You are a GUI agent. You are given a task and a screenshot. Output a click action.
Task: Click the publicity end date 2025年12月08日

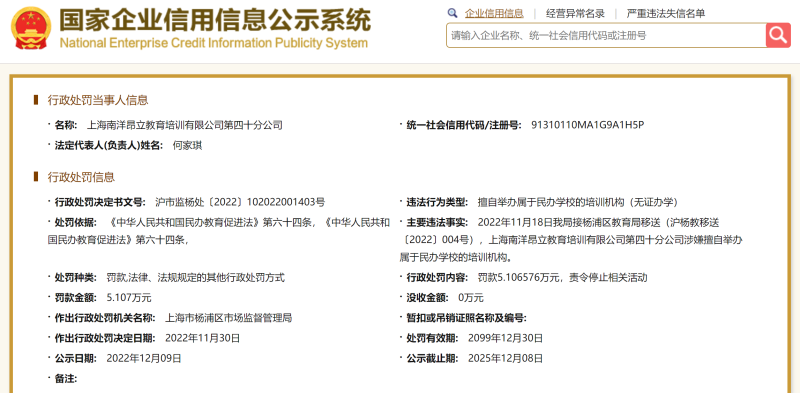tap(506, 358)
